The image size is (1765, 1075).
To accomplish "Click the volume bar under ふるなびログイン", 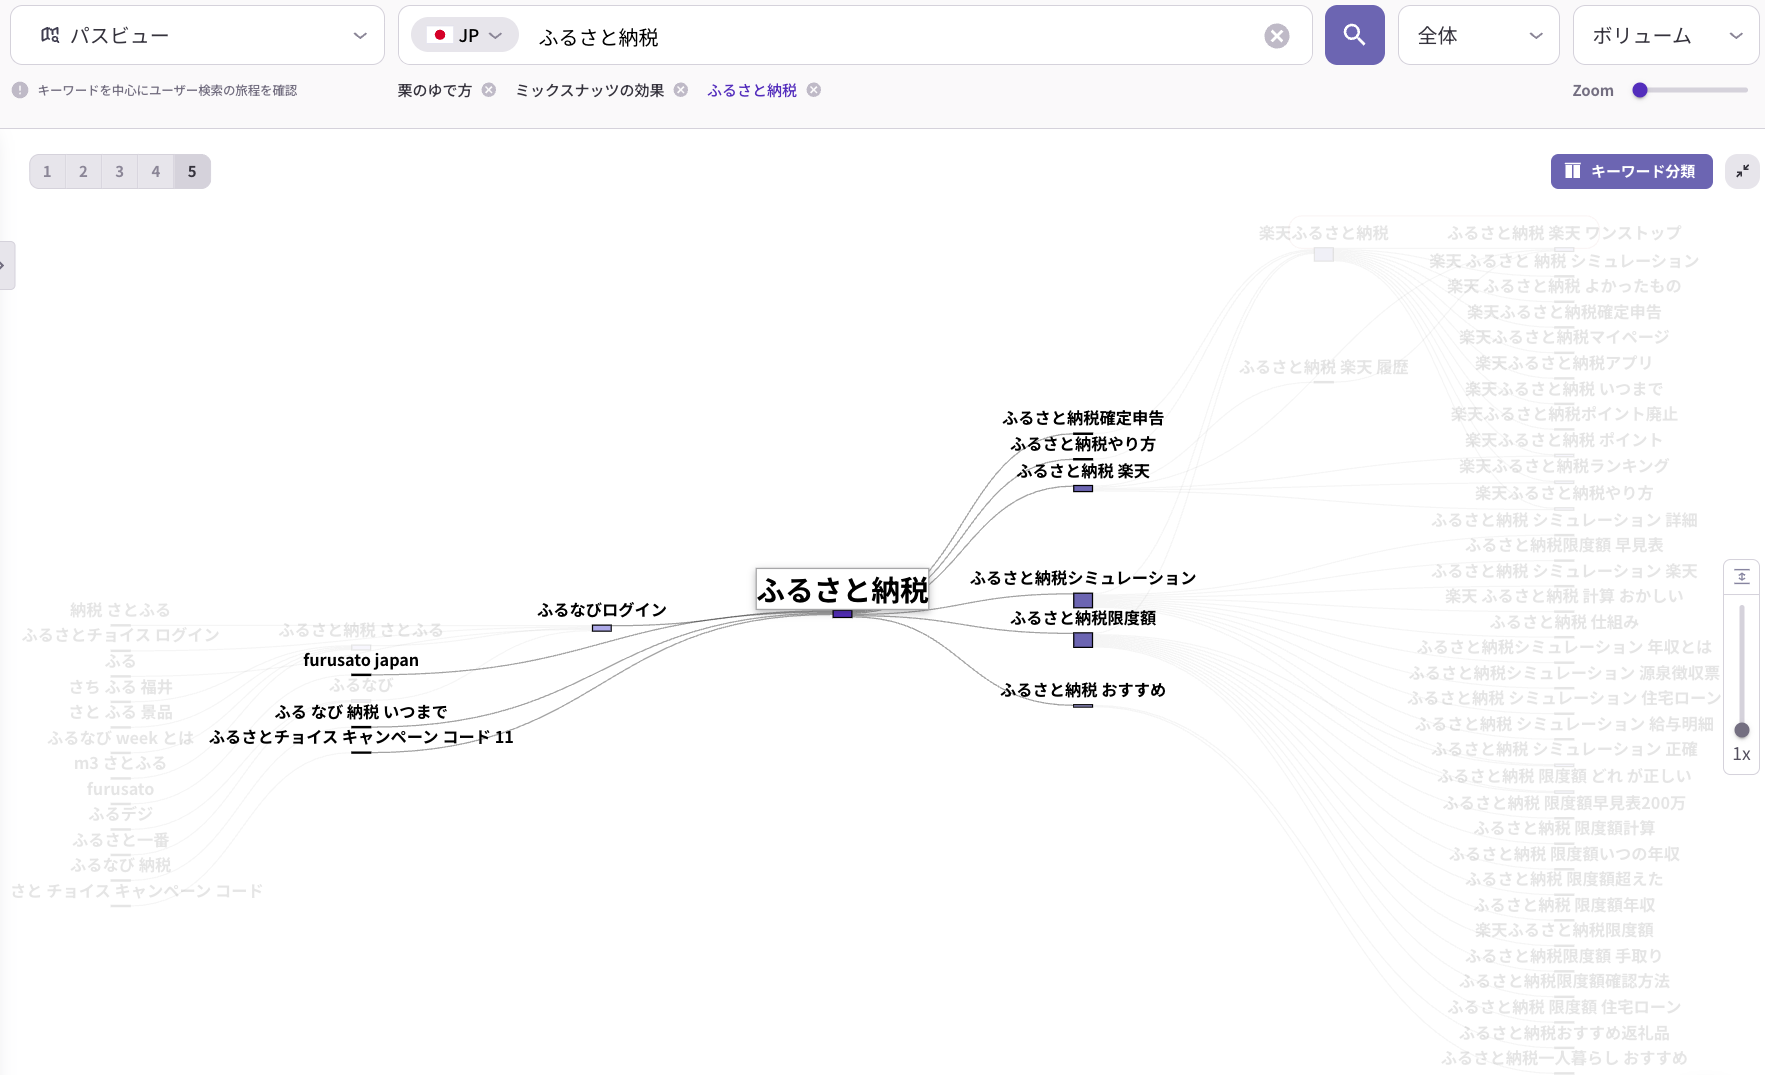I will click(x=602, y=628).
